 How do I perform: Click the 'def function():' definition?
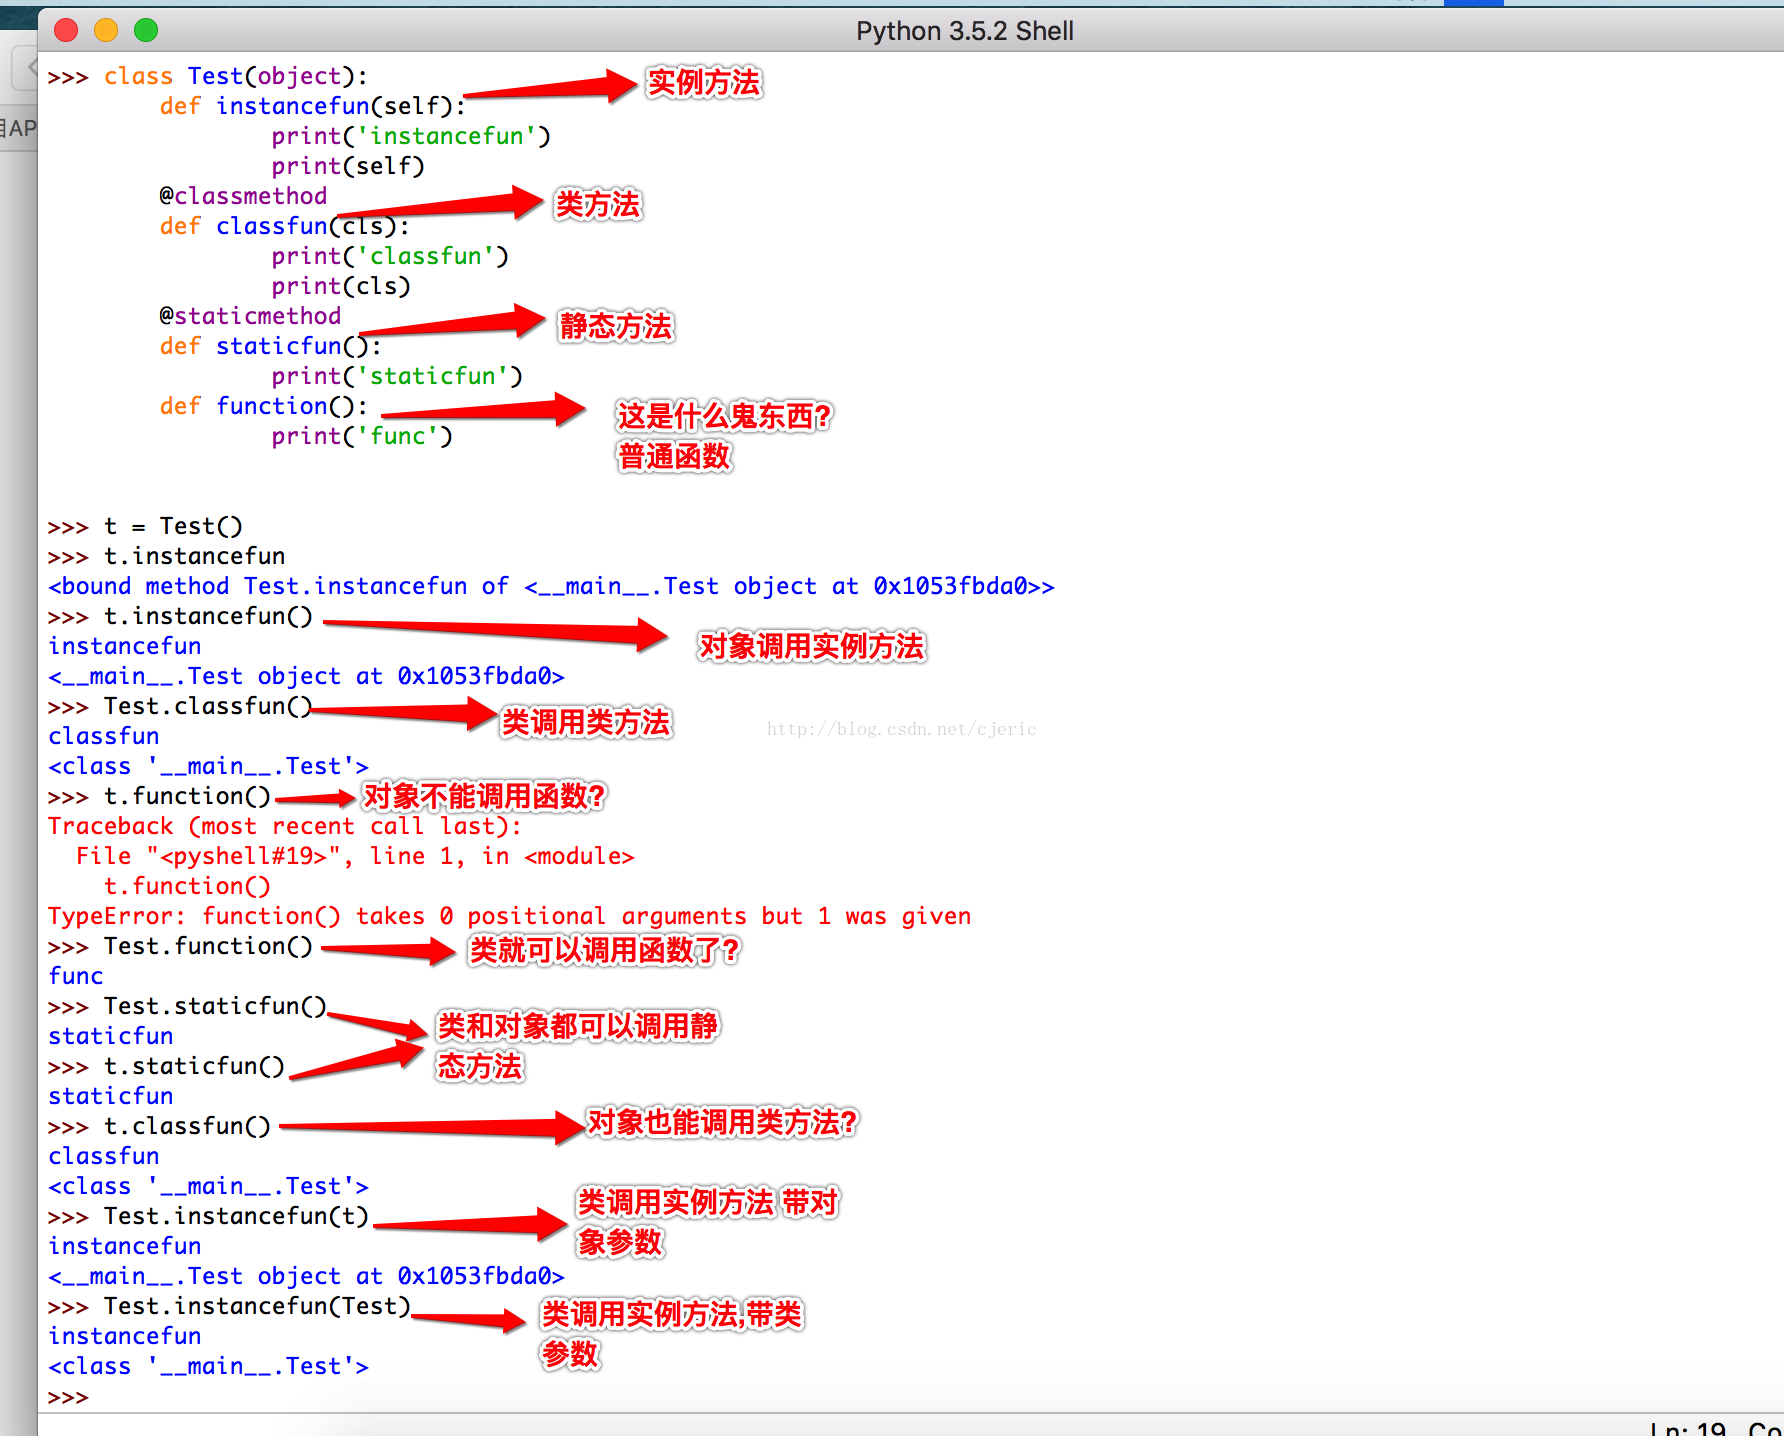point(264,406)
